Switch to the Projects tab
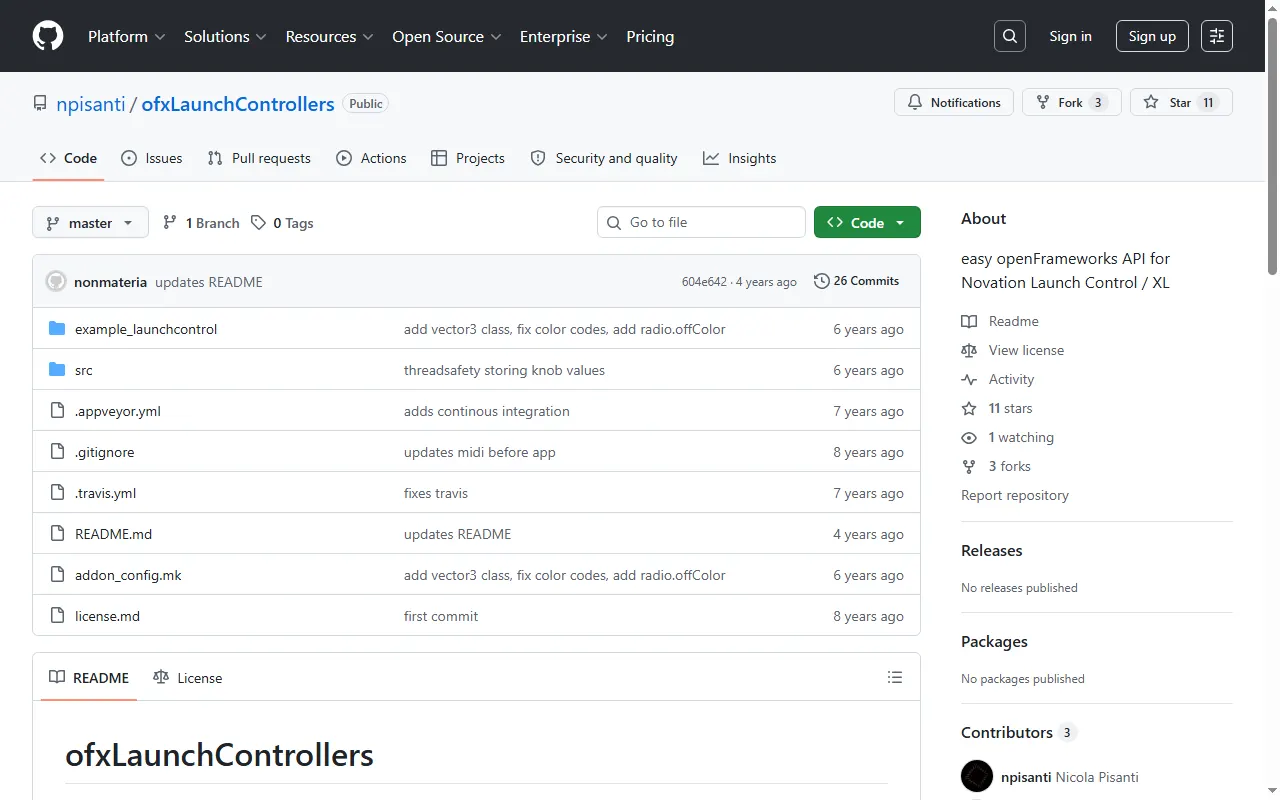 tap(468, 158)
